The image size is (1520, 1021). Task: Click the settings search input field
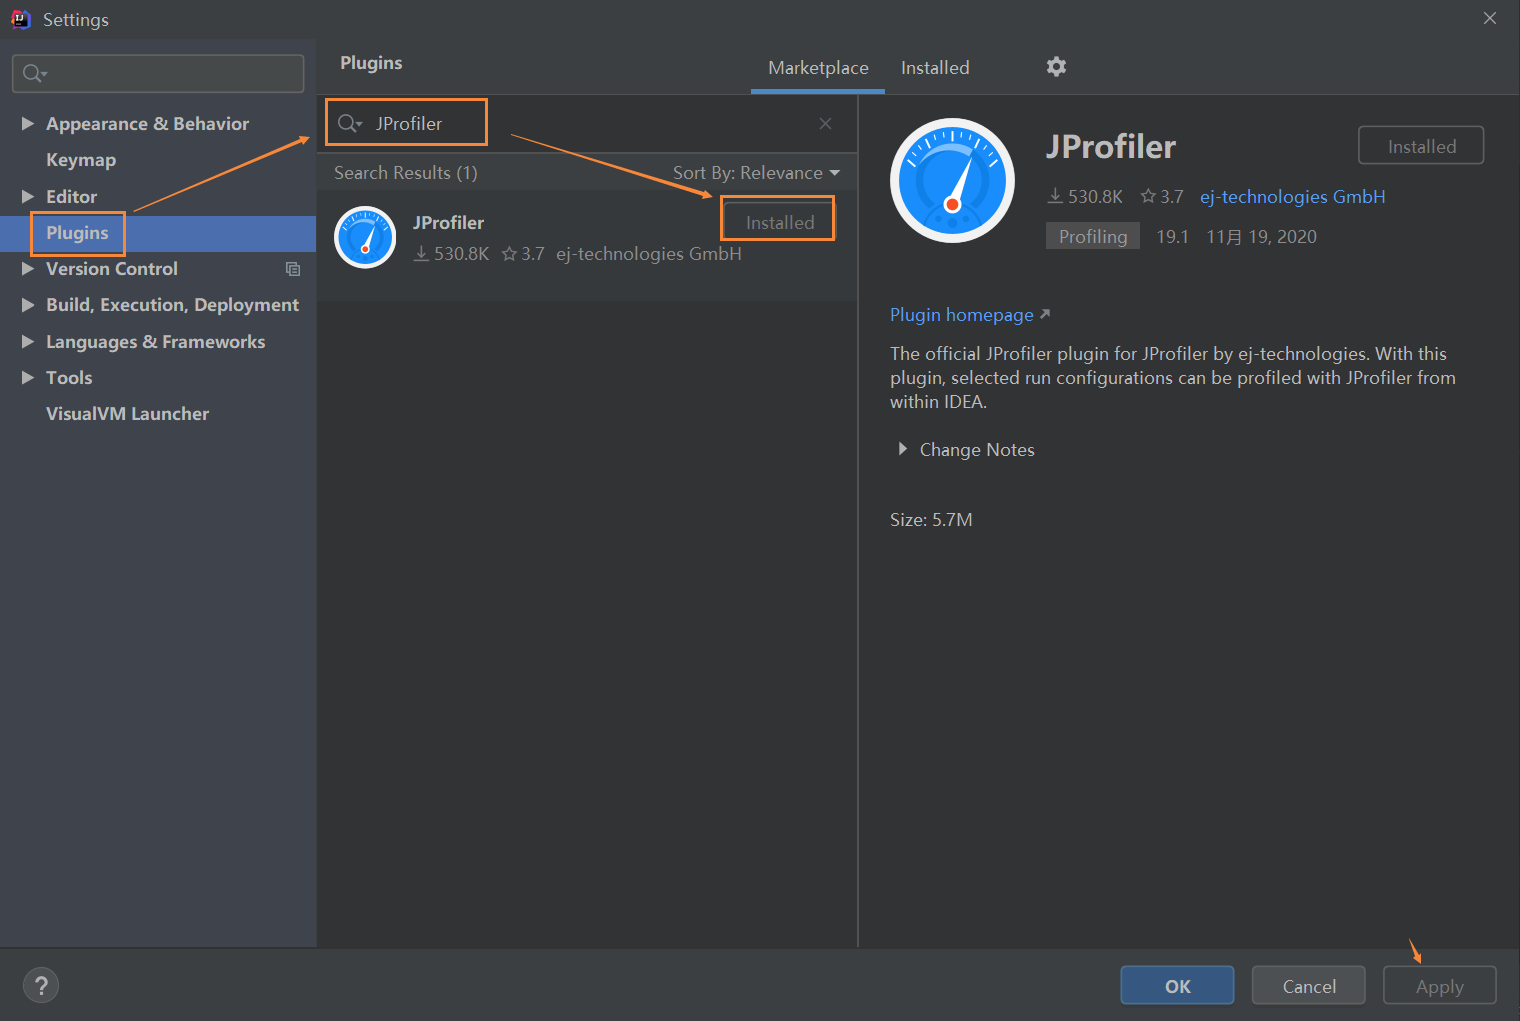coord(170,73)
